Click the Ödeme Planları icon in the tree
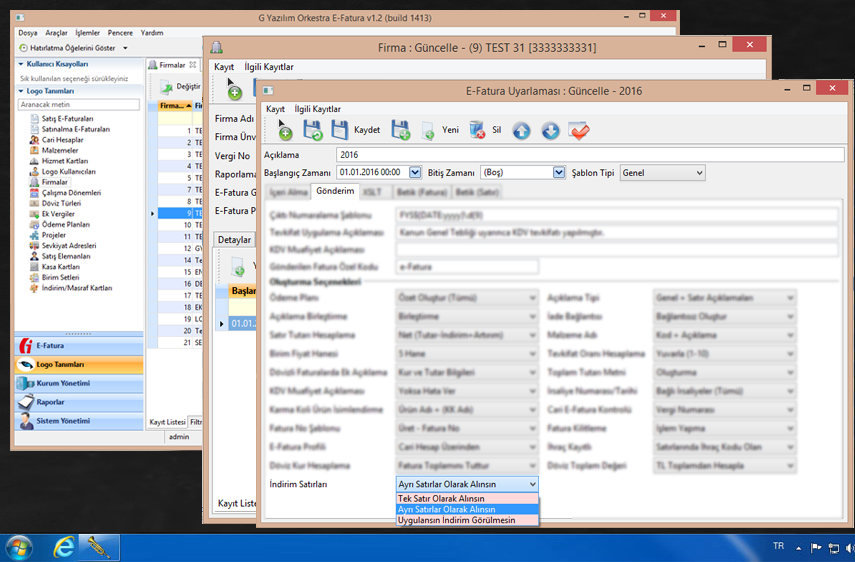Image resolution: width=855 pixels, height=562 pixels. point(34,224)
